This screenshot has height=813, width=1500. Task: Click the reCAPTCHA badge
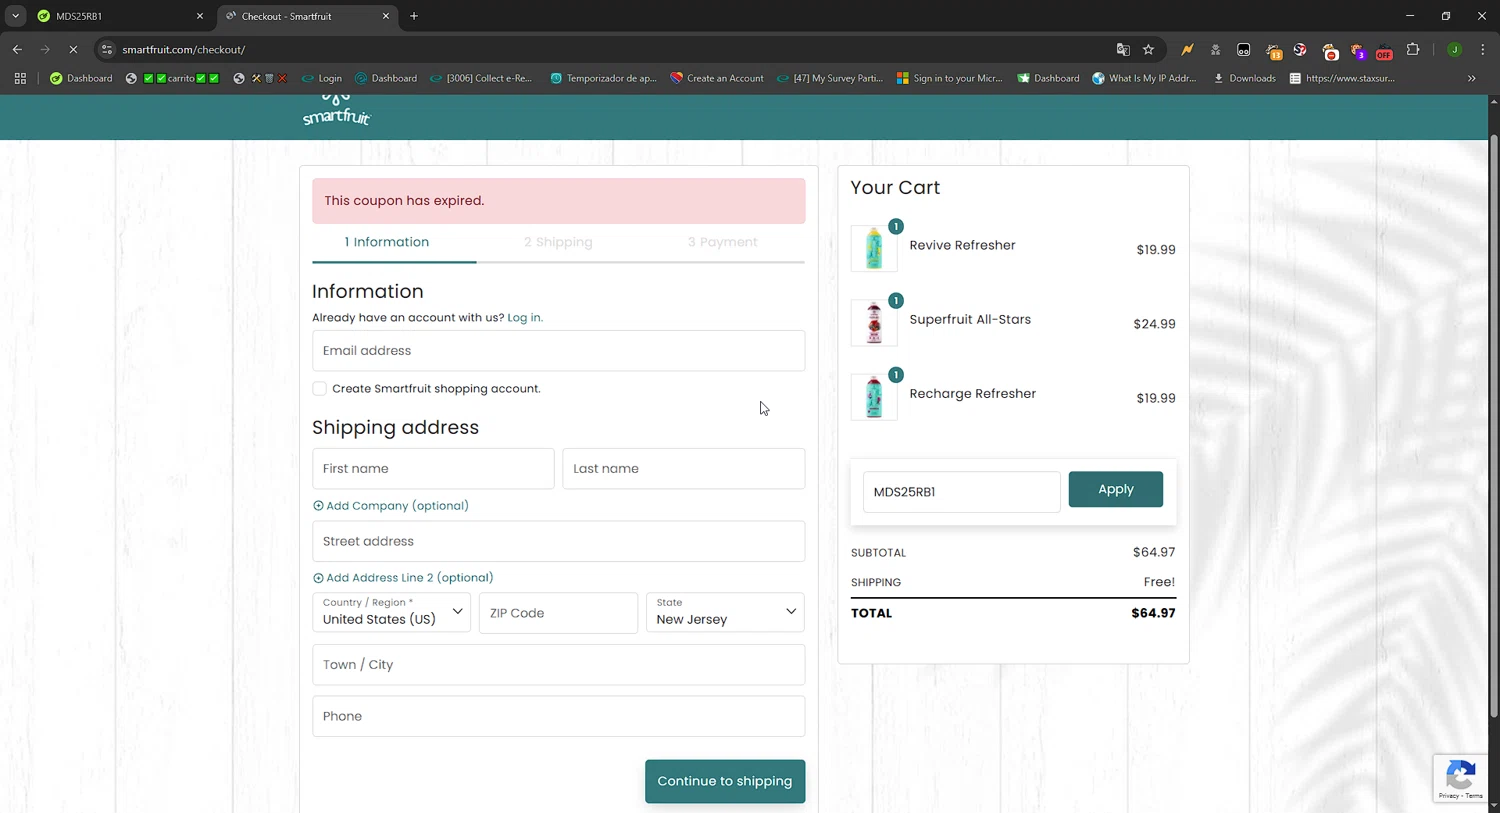(1460, 778)
